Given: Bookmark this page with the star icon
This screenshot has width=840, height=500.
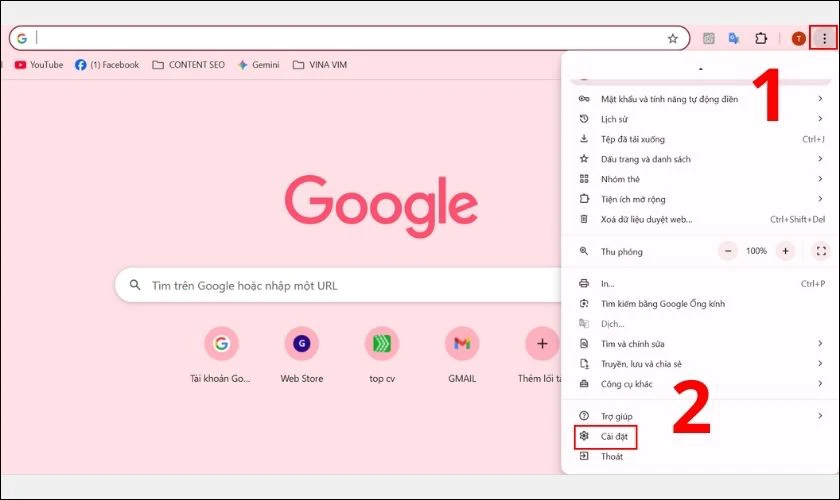Looking at the screenshot, I should (672, 38).
